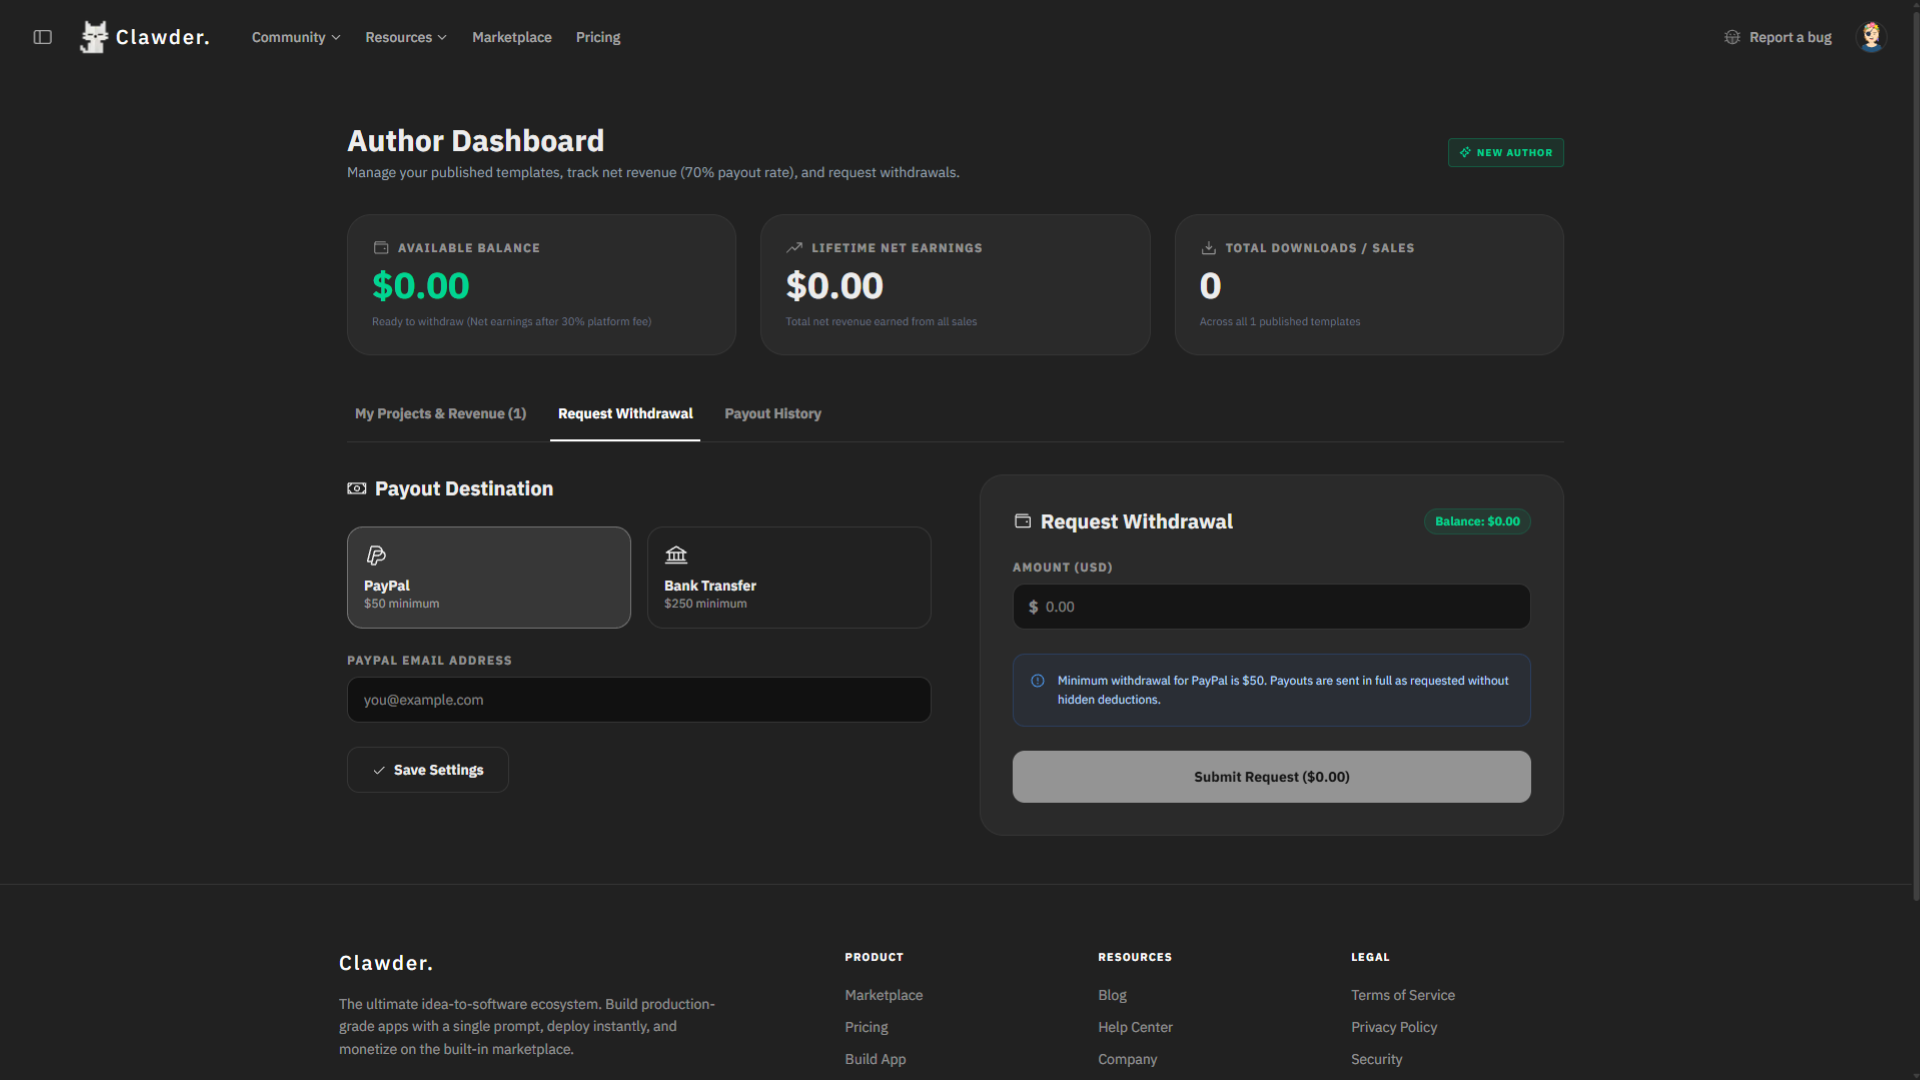This screenshot has height=1080, width=1920.
Task: Open Terms of Service link
Action: coord(1403,995)
